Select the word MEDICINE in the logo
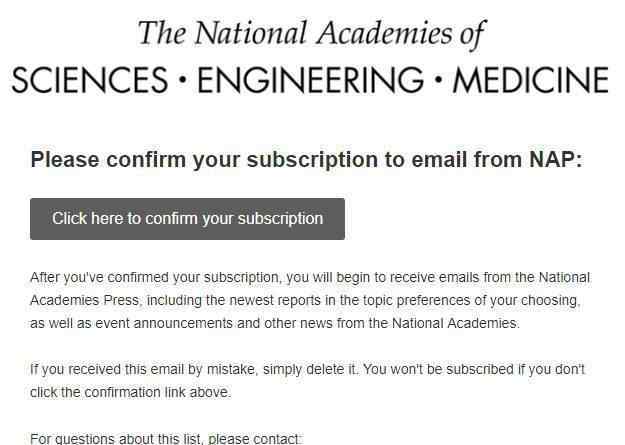The image size is (625, 445). (531, 80)
